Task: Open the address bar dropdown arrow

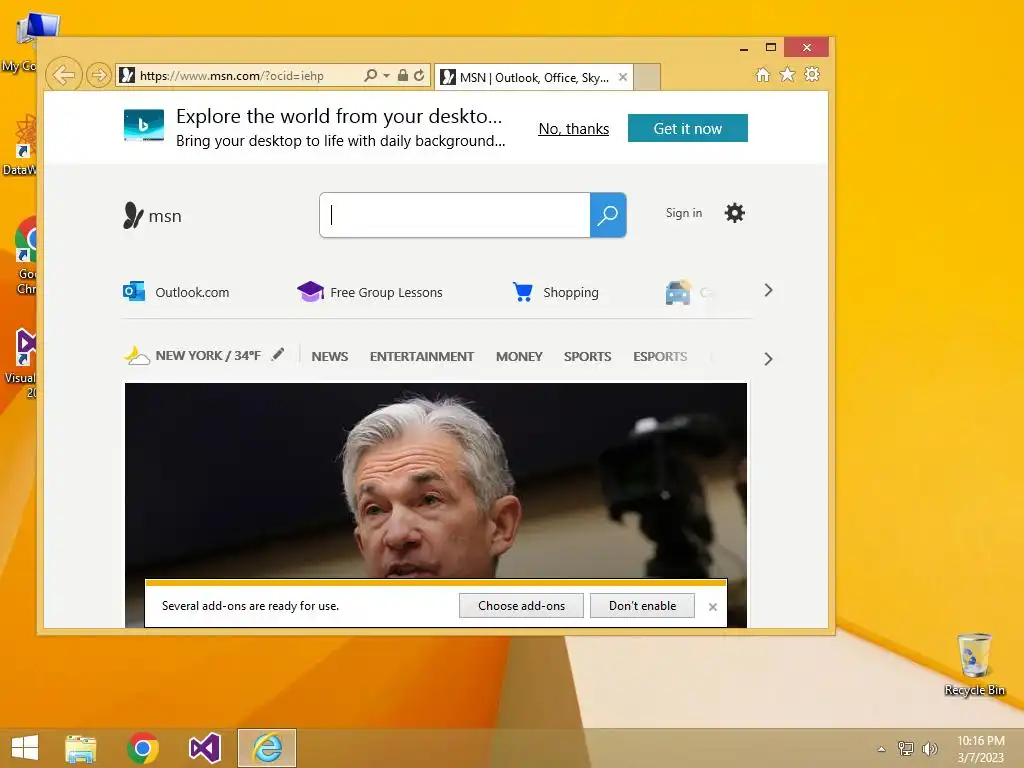Action: (387, 76)
